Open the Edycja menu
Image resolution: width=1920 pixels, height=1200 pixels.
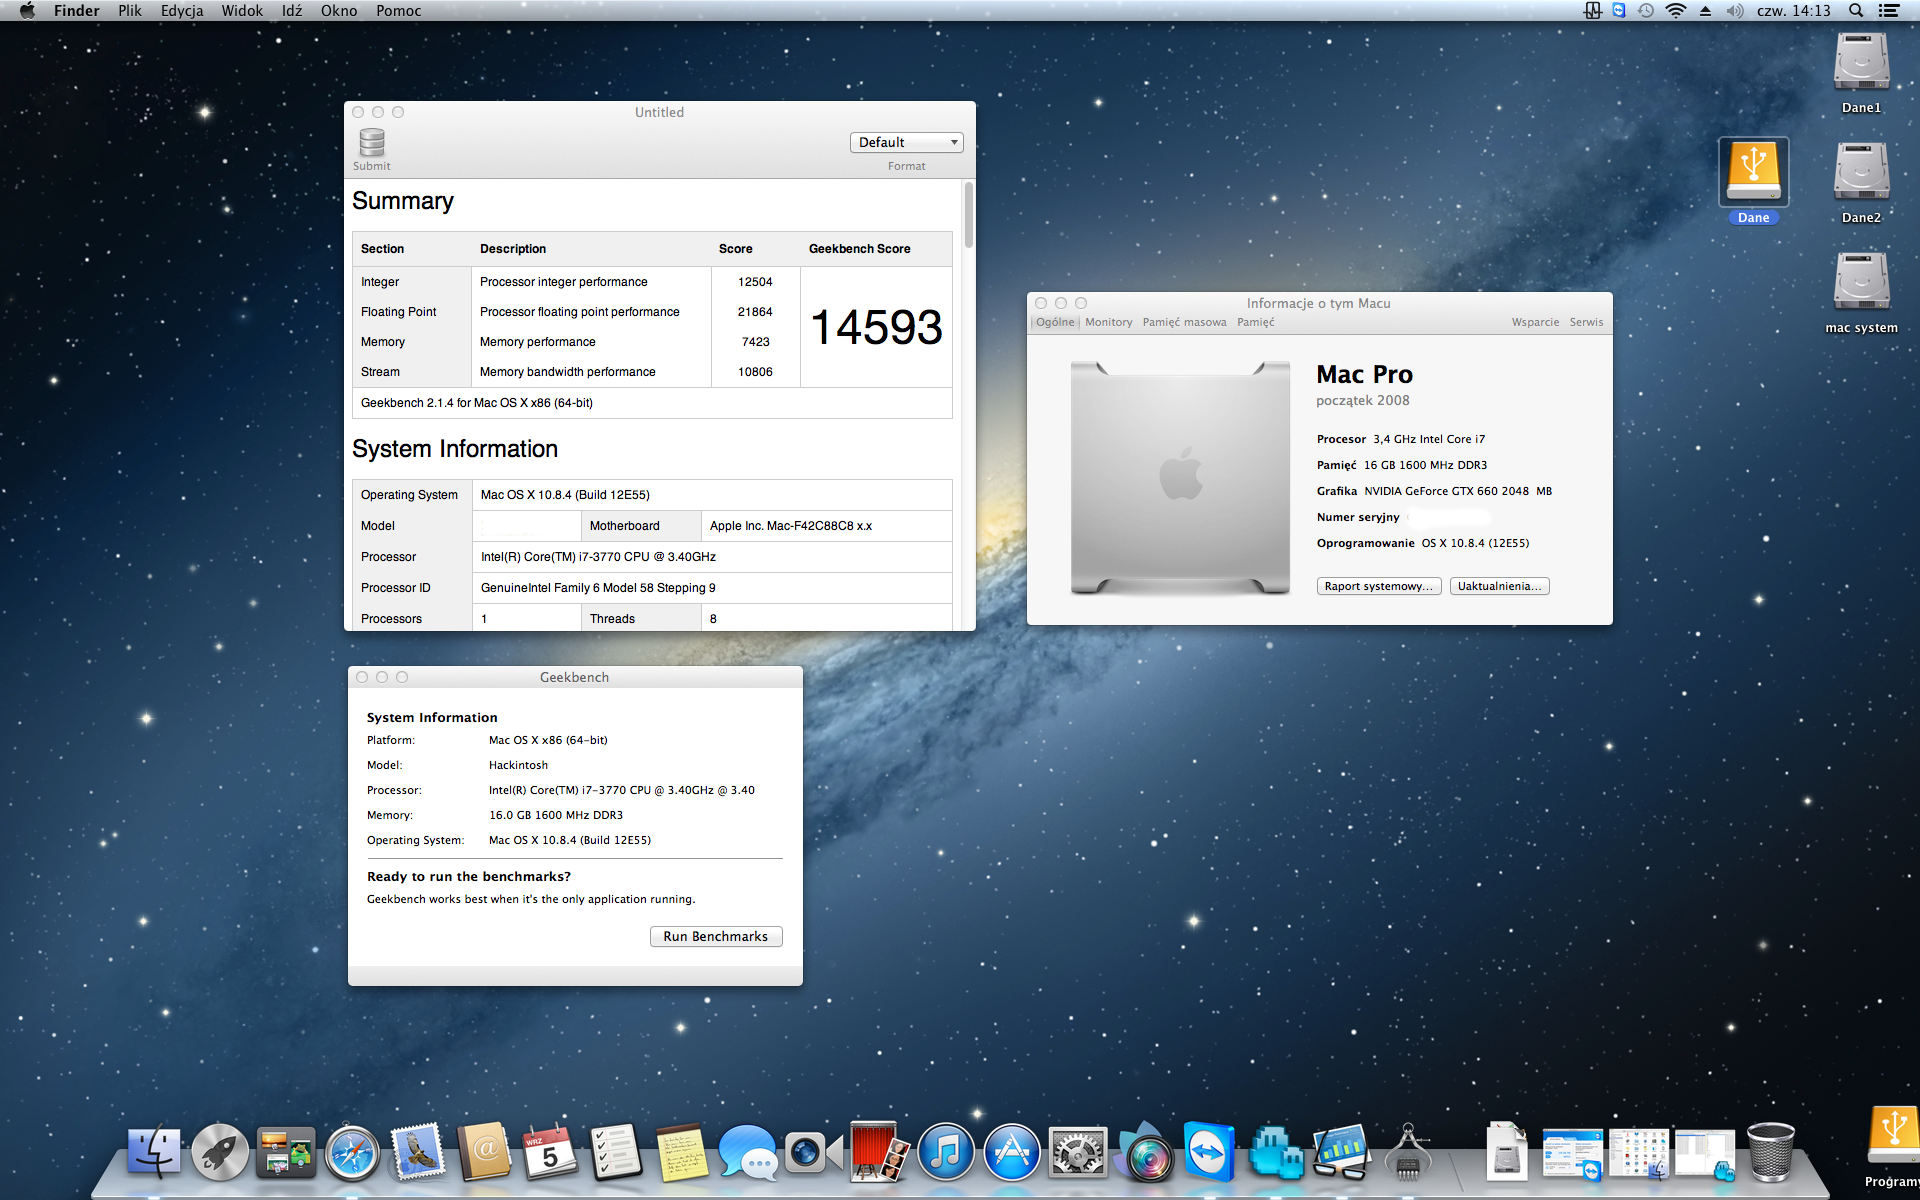[x=182, y=11]
